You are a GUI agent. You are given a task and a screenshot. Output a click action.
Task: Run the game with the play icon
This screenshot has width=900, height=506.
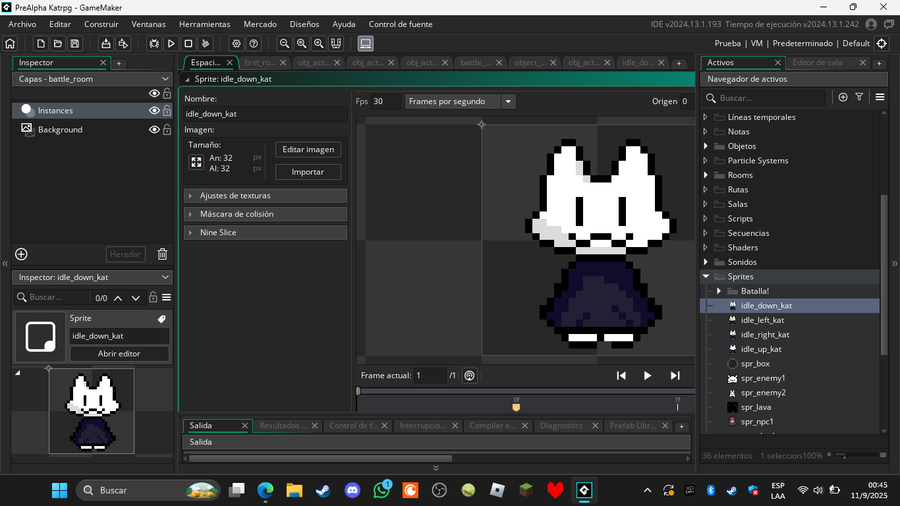(171, 43)
